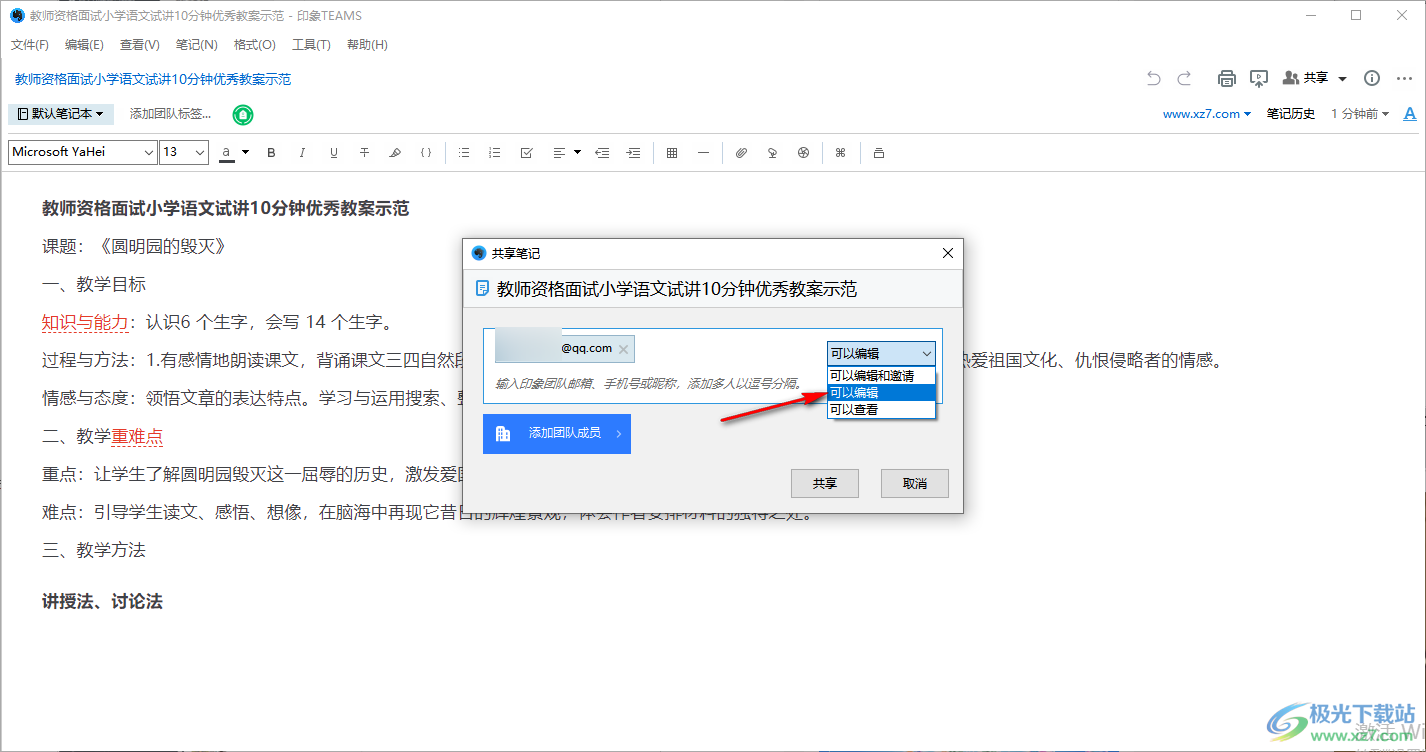Viewport: 1426px width, 752px height.
Task: Toggle the blue underlined A formatting bar icon
Action: pos(1410,114)
